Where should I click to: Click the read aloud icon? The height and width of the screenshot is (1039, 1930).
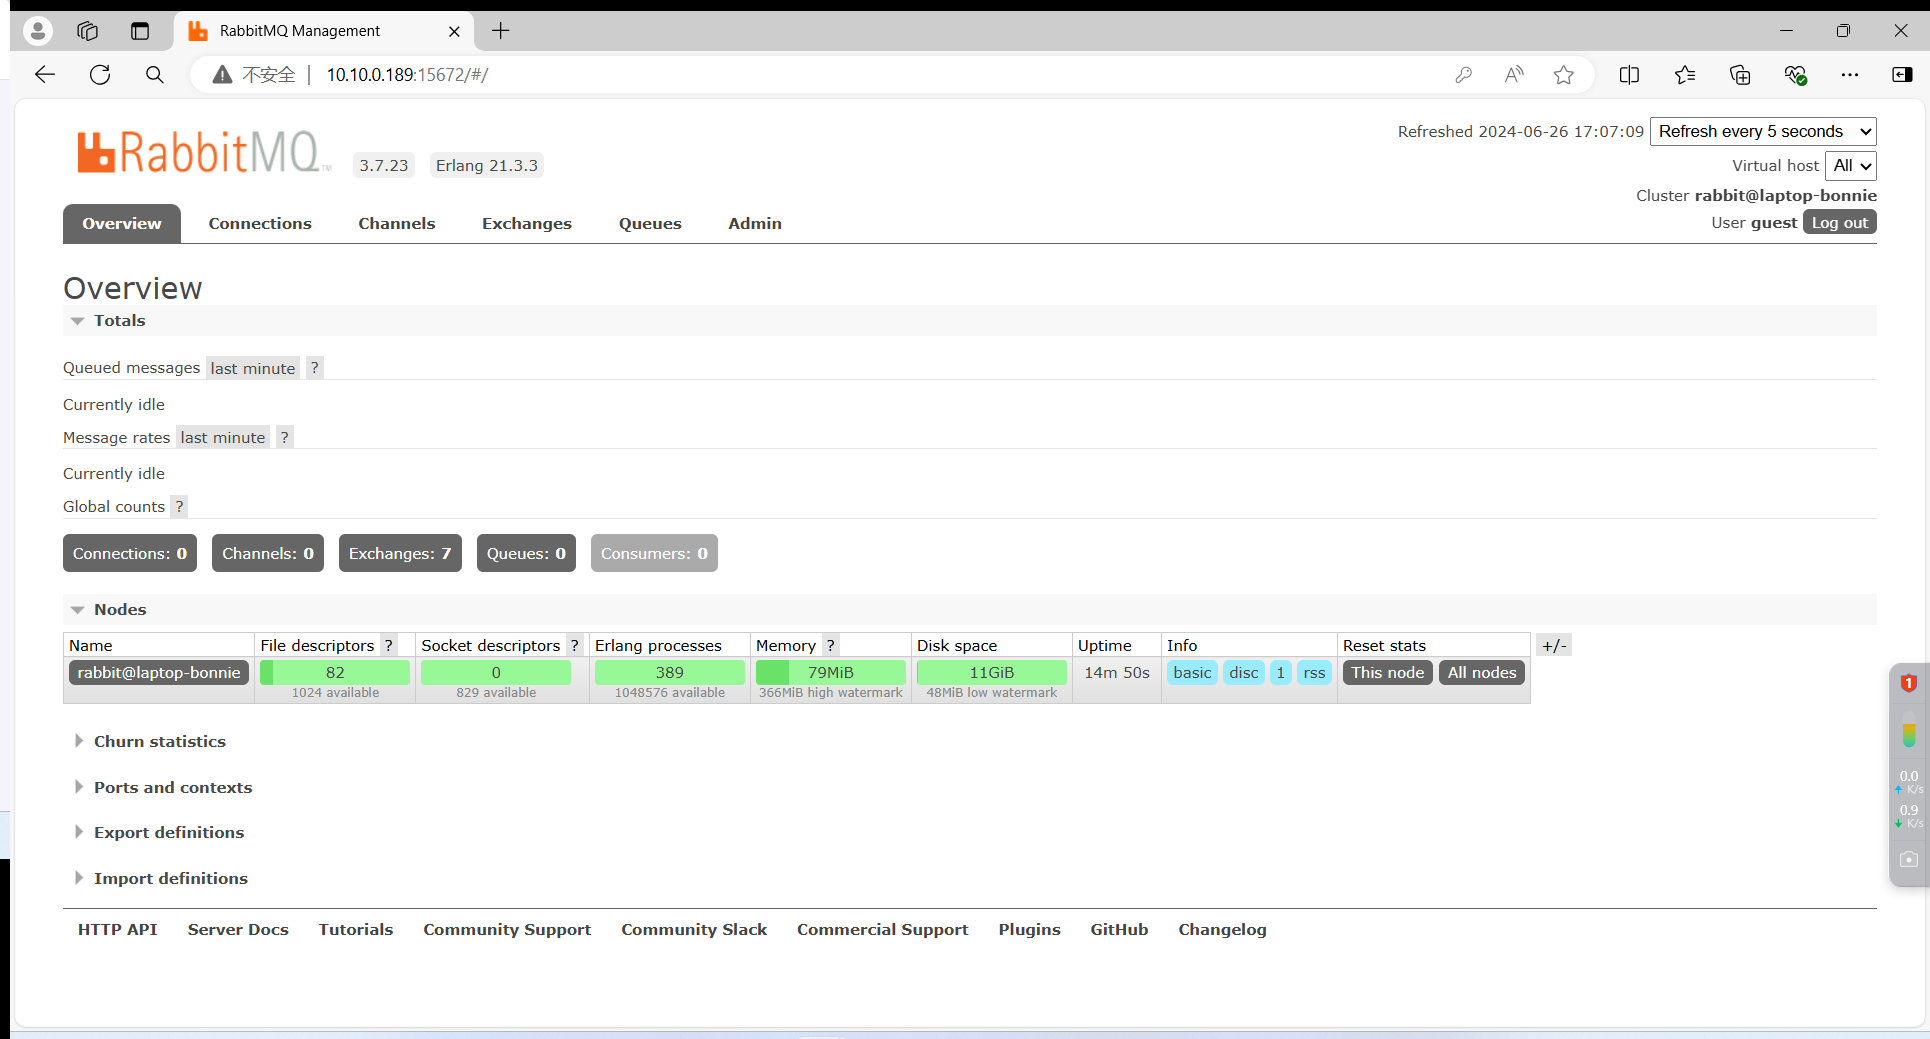(x=1514, y=75)
